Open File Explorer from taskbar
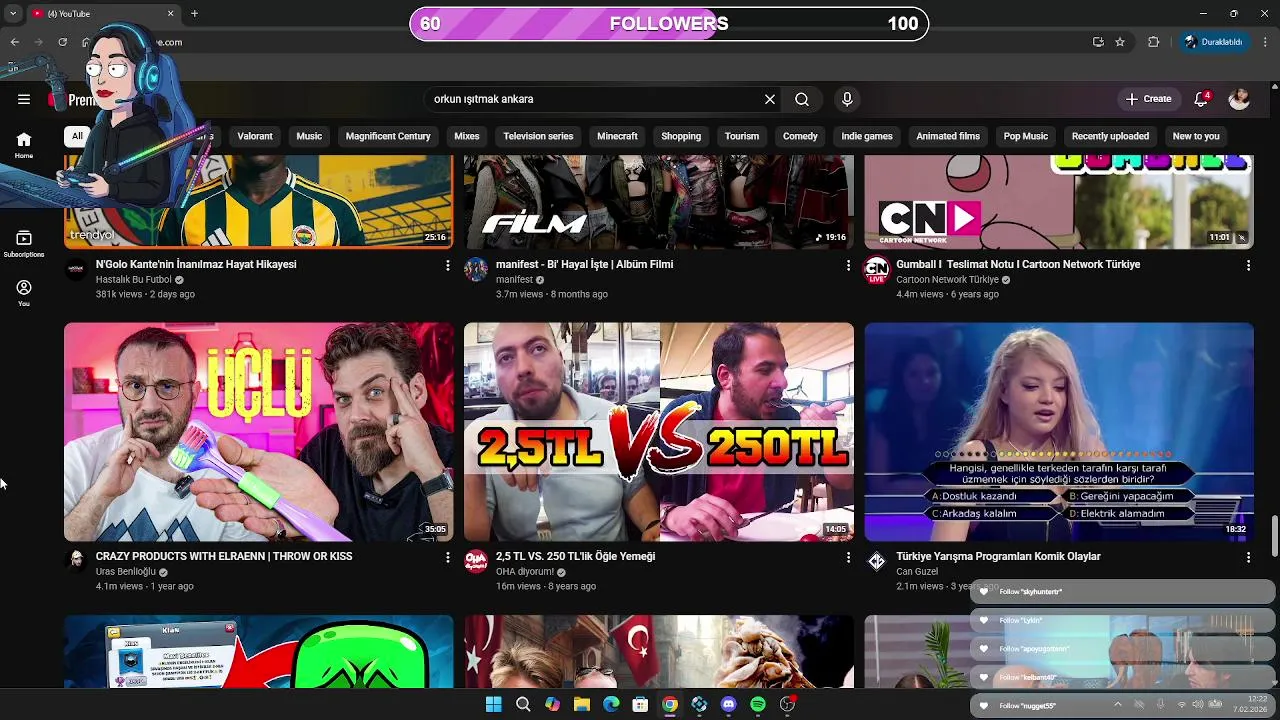1280x720 pixels. [x=582, y=704]
